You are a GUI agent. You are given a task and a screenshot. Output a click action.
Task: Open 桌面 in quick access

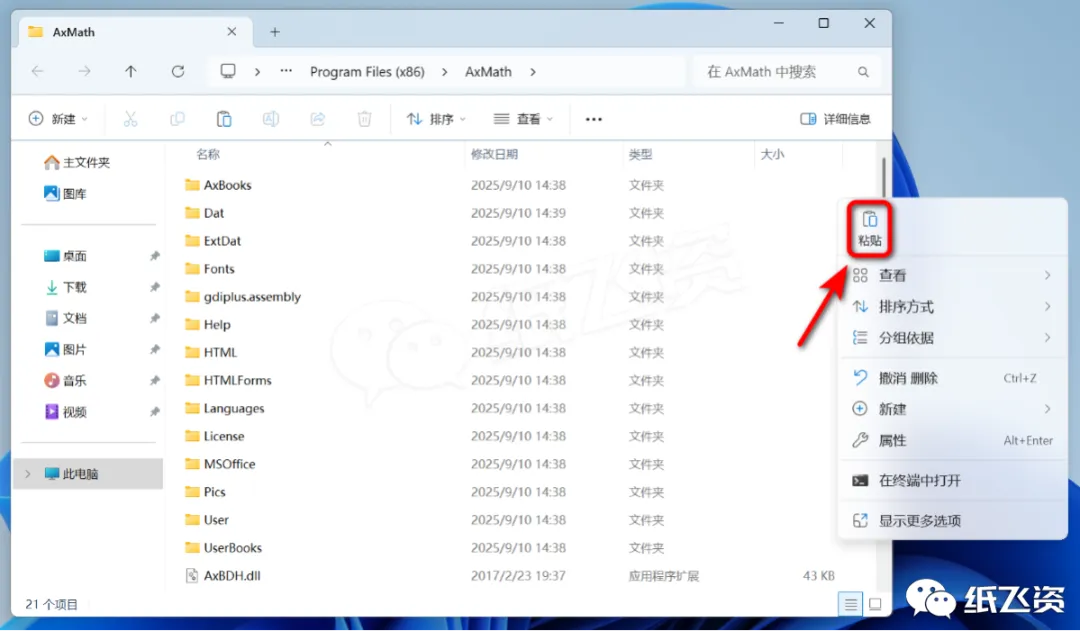point(65,256)
